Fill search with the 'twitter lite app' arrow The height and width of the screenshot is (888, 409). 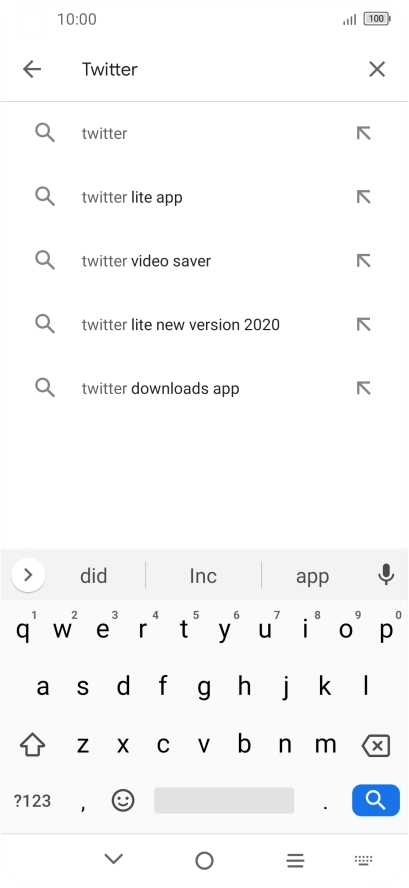click(363, 197)
